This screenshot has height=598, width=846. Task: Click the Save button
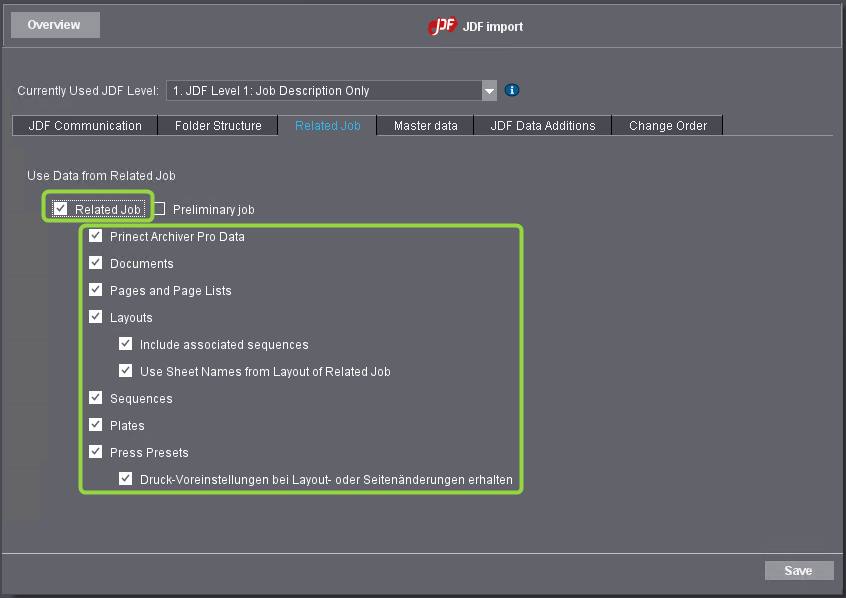point(798,570)
